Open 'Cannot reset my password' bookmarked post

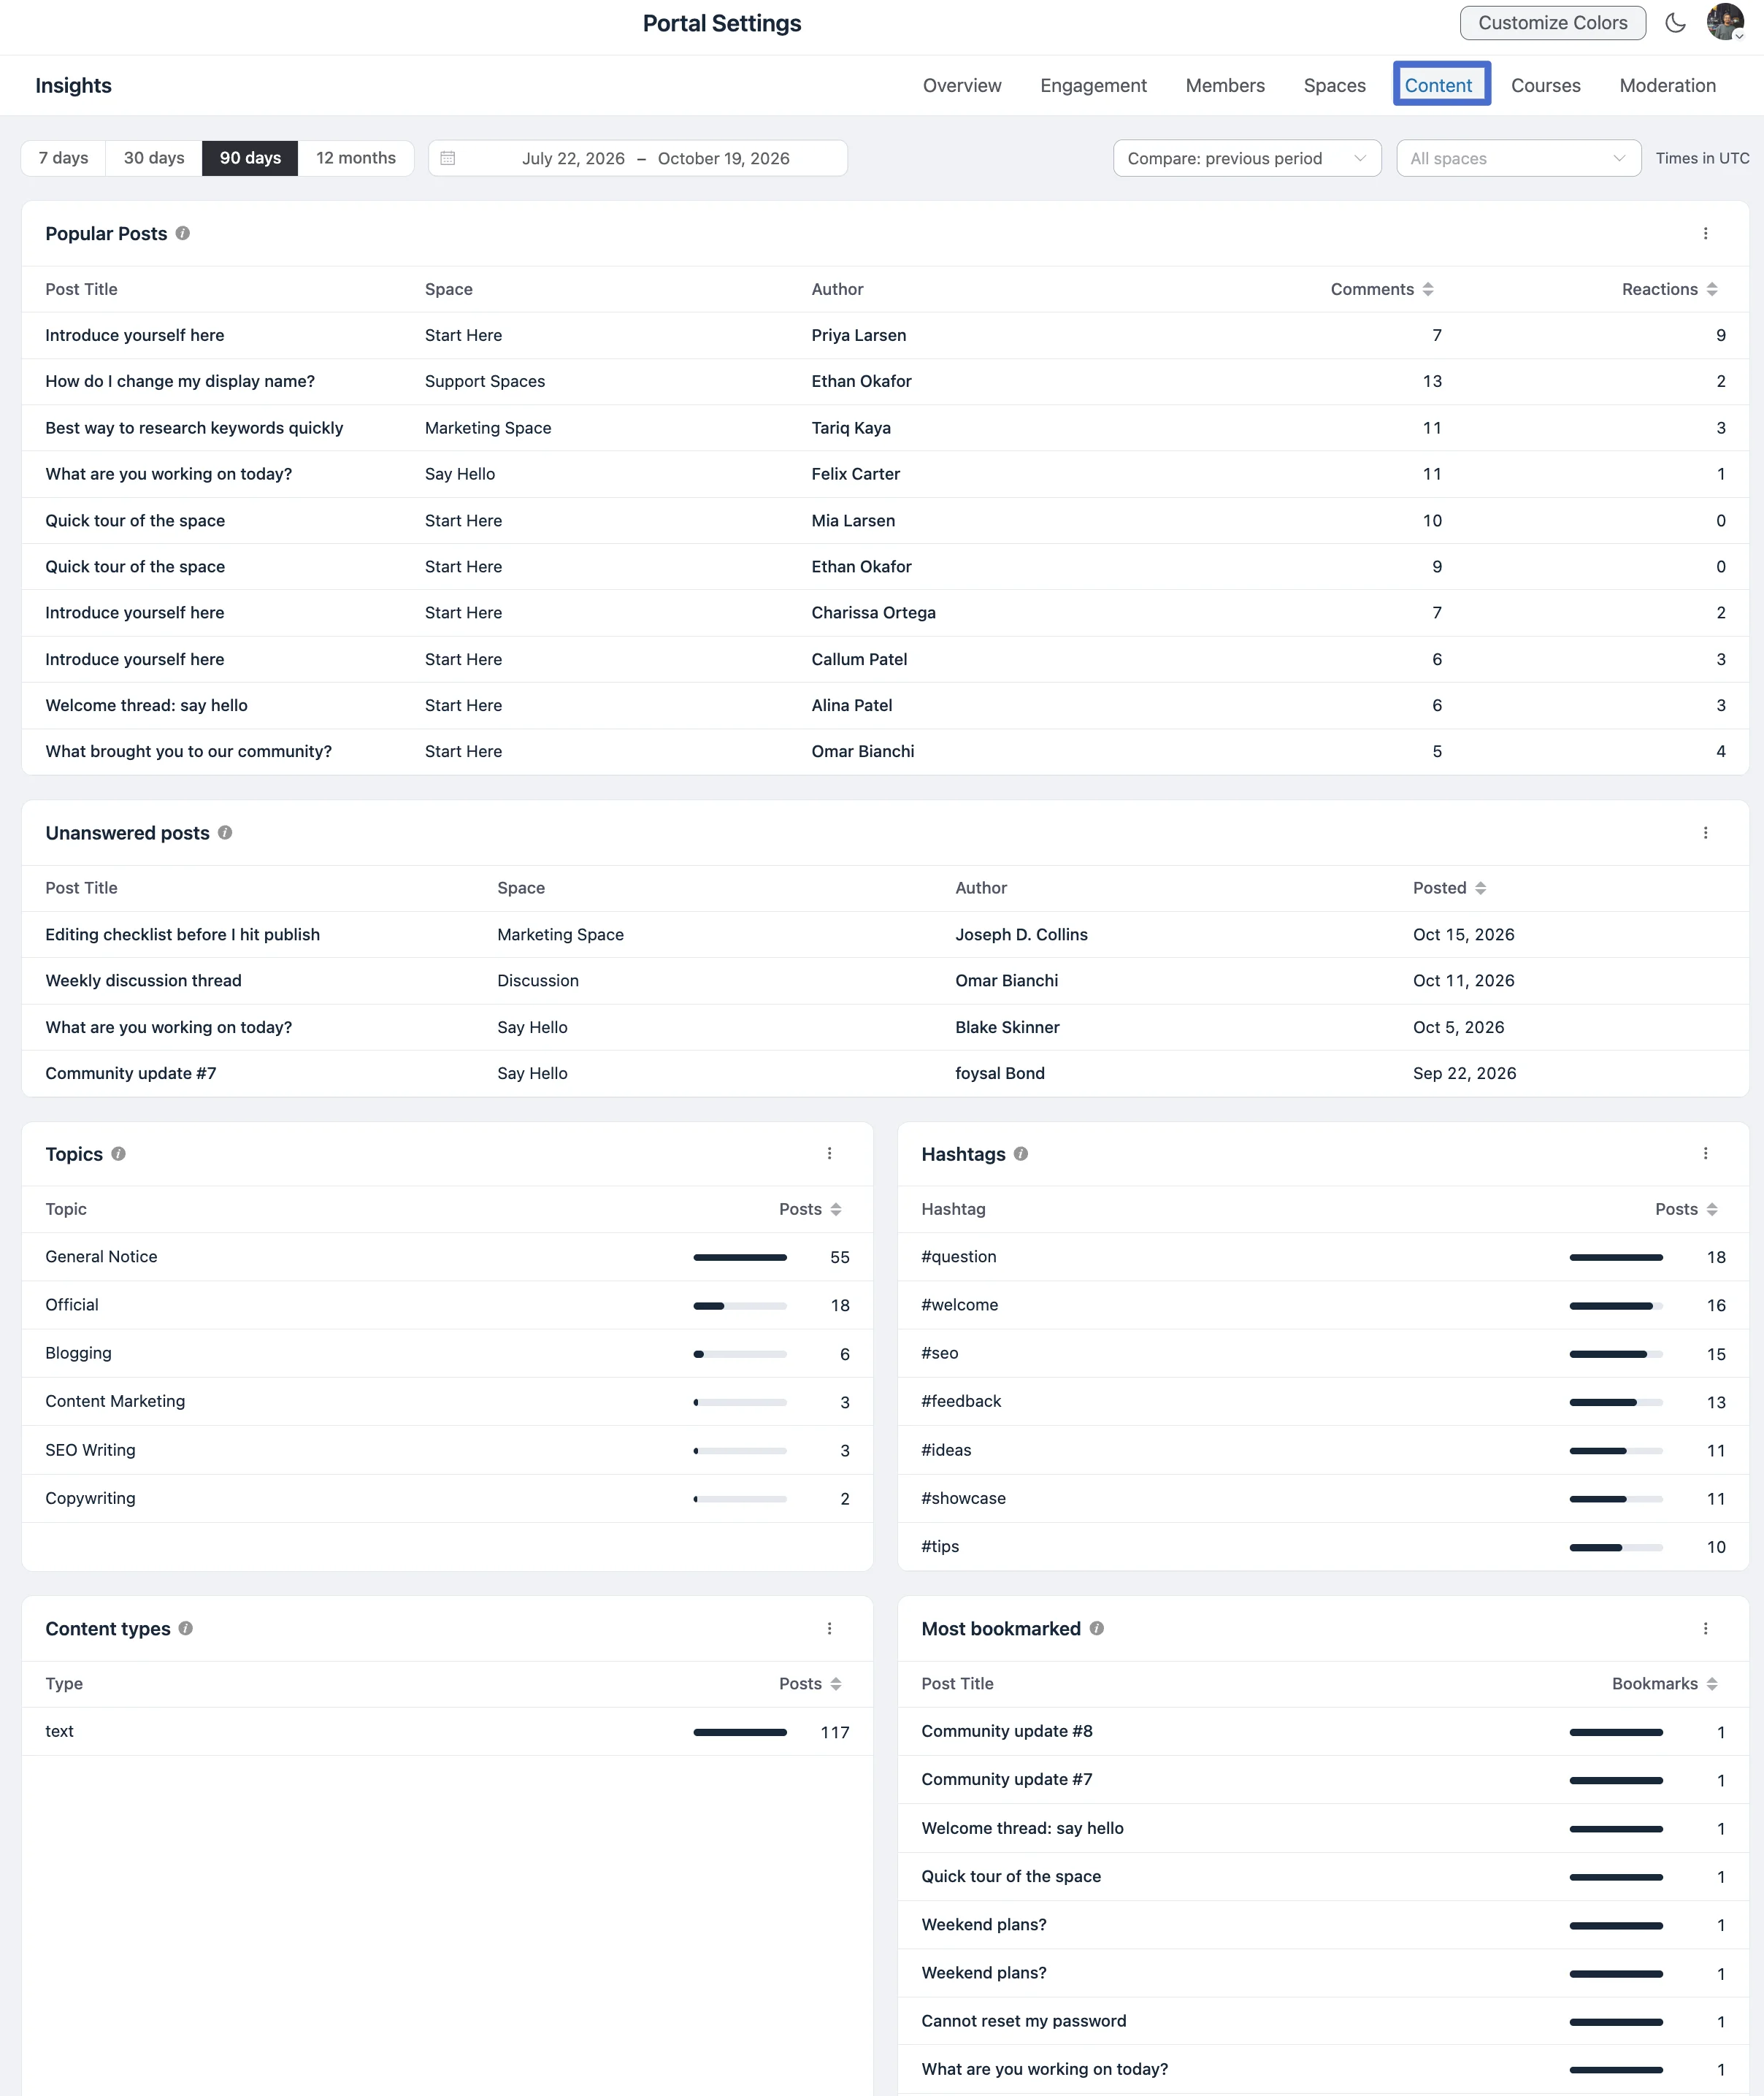tap(1023, 2021)
